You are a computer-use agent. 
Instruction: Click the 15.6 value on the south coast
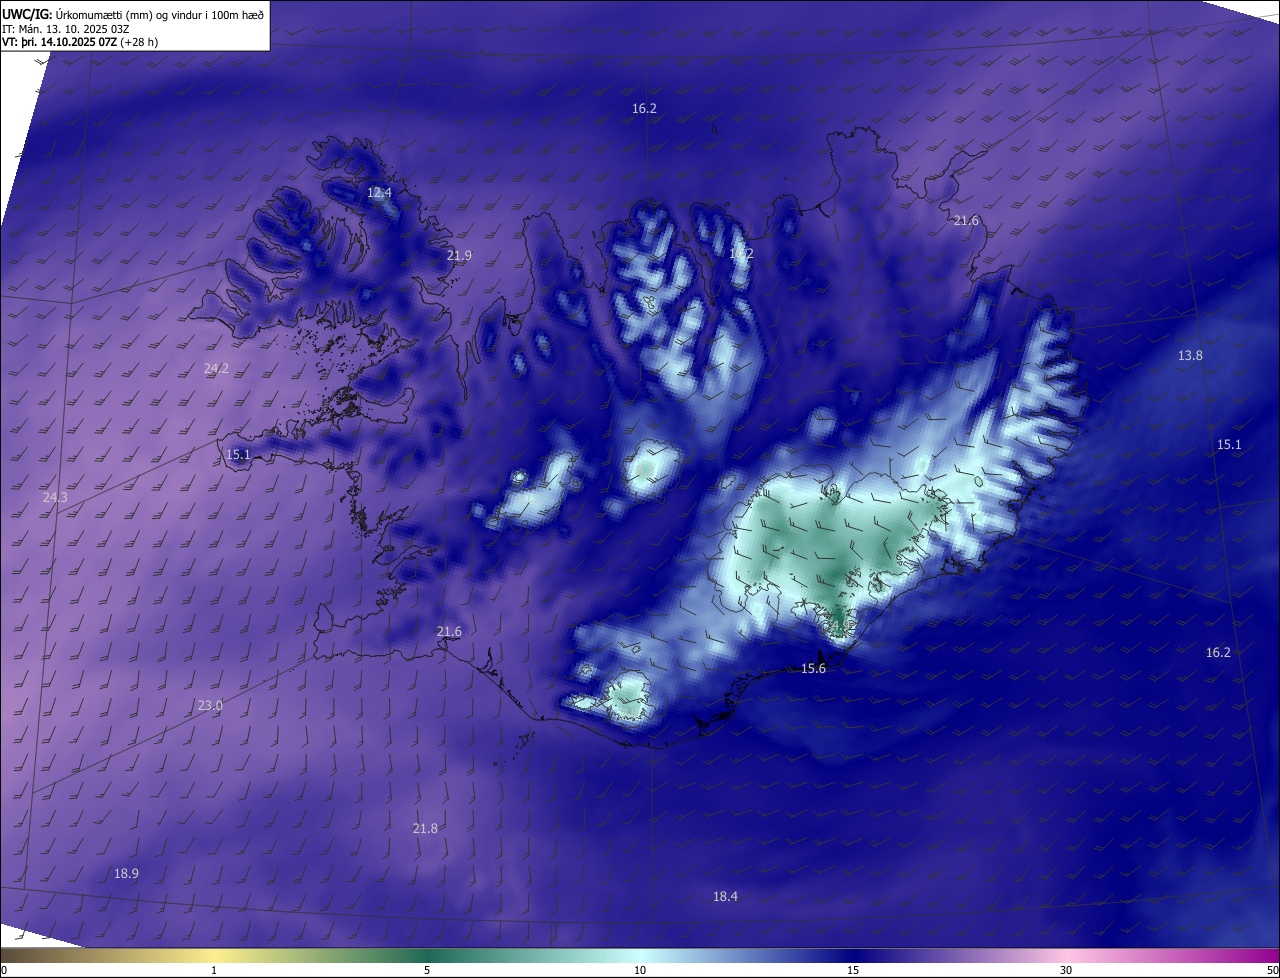click(814, 669)
